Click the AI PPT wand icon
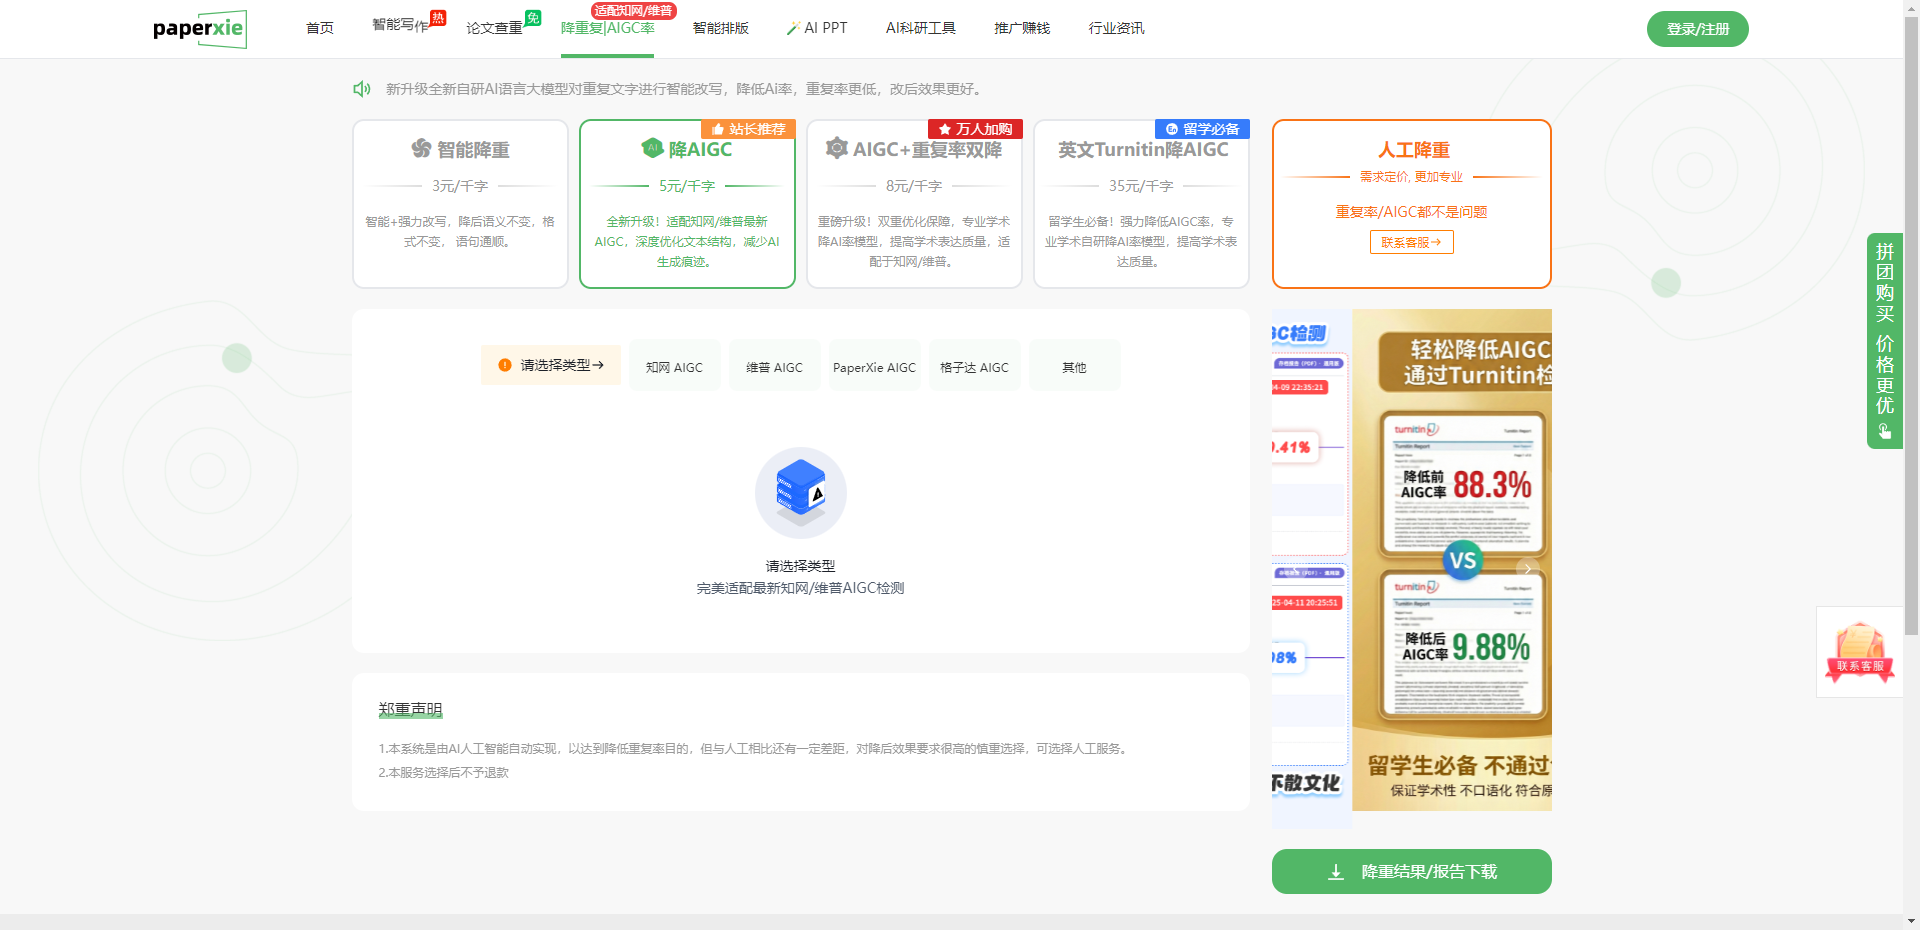Image resolution: width=1920 pixels, height=930 pixels. [793, 28]
